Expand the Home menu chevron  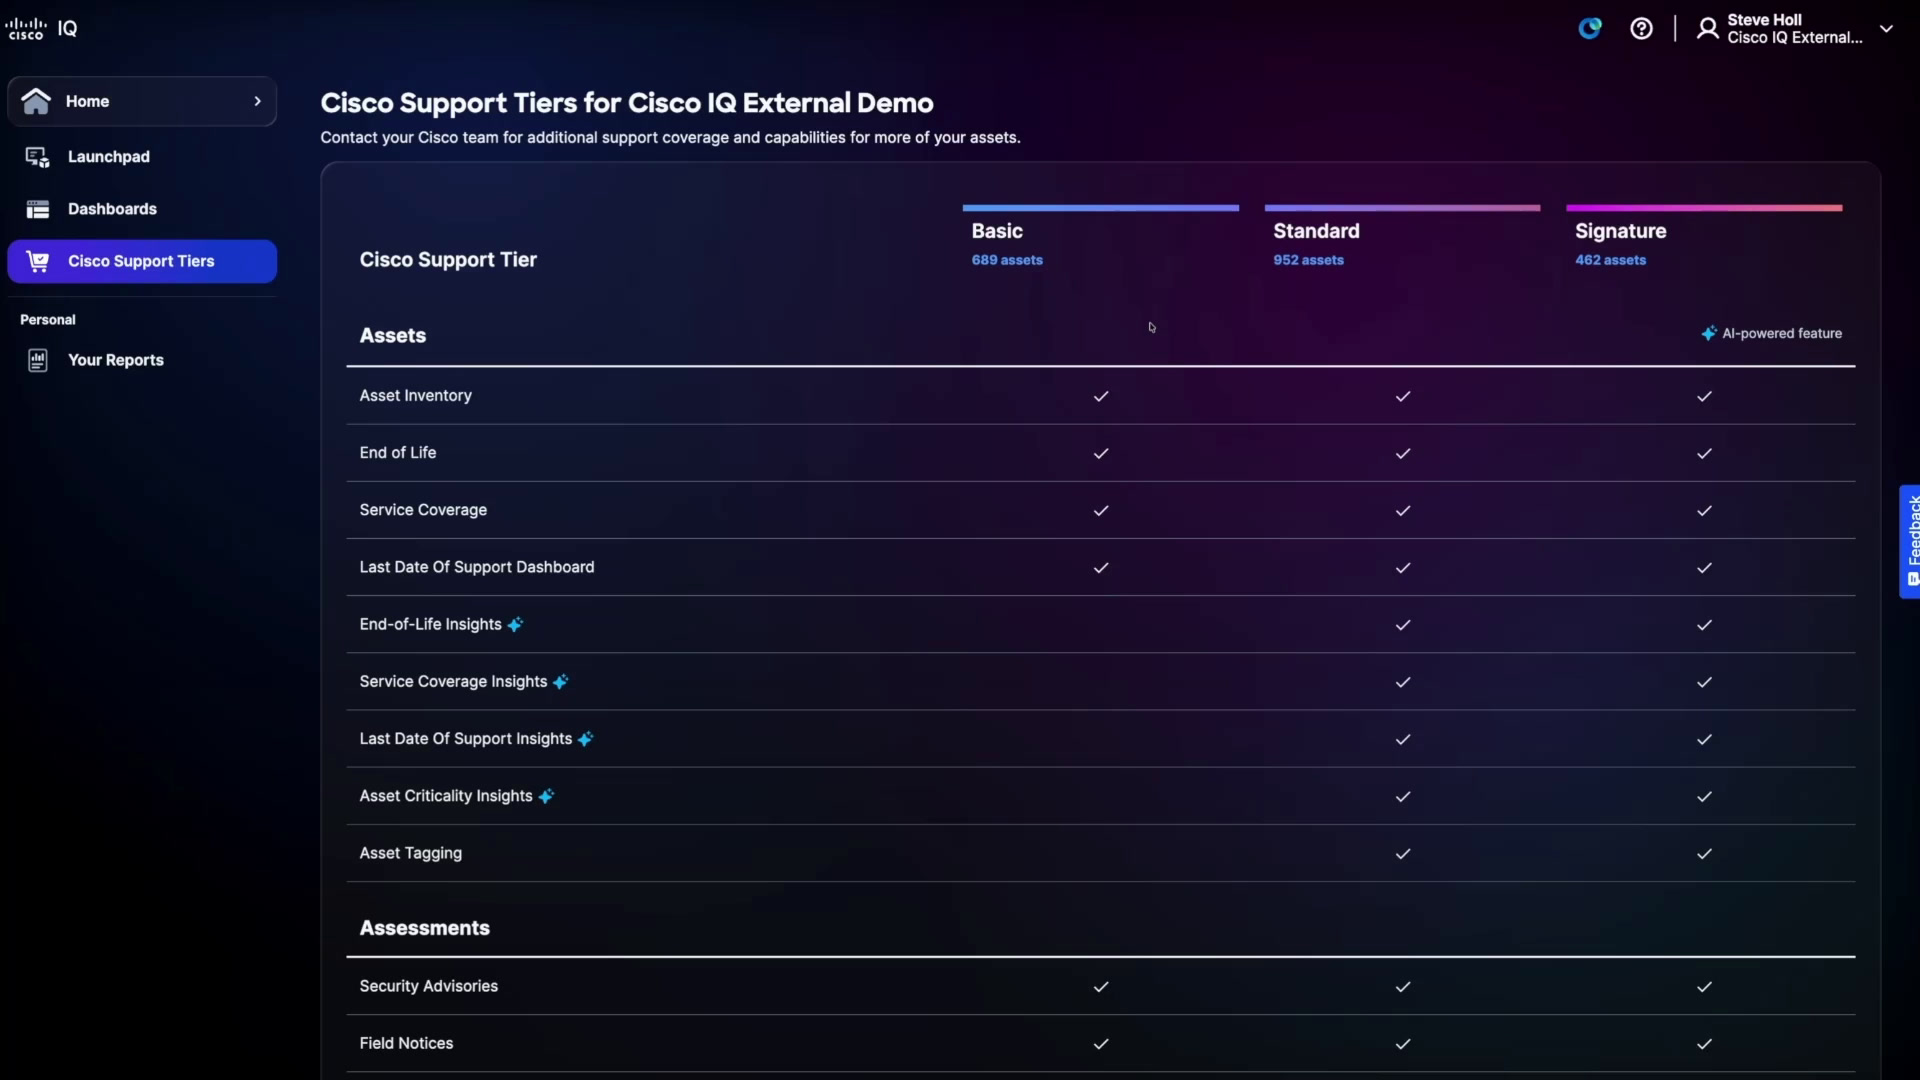(x=257, y=101)
